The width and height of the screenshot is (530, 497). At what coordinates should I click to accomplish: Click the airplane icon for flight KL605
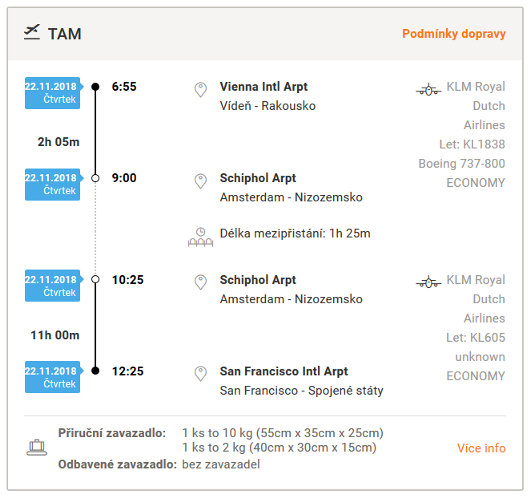point(429,282)
